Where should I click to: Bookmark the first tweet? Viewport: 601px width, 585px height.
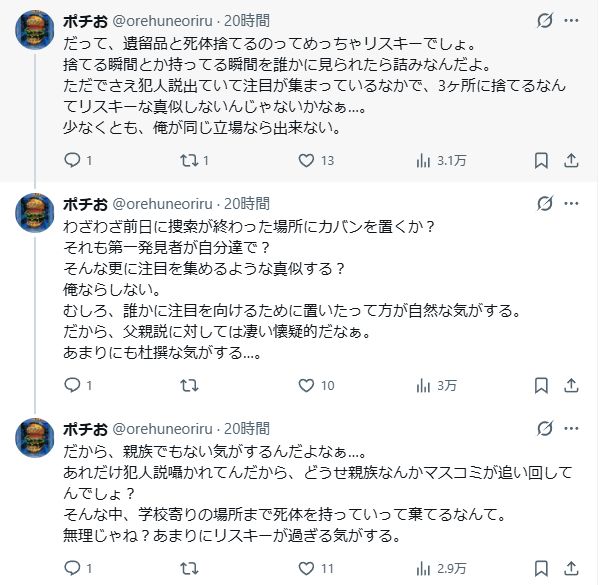[x=541, y=160]
